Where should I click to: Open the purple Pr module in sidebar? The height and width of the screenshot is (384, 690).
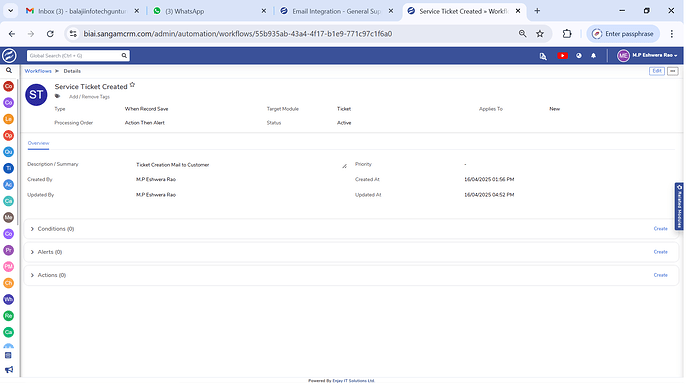point(8,250)
